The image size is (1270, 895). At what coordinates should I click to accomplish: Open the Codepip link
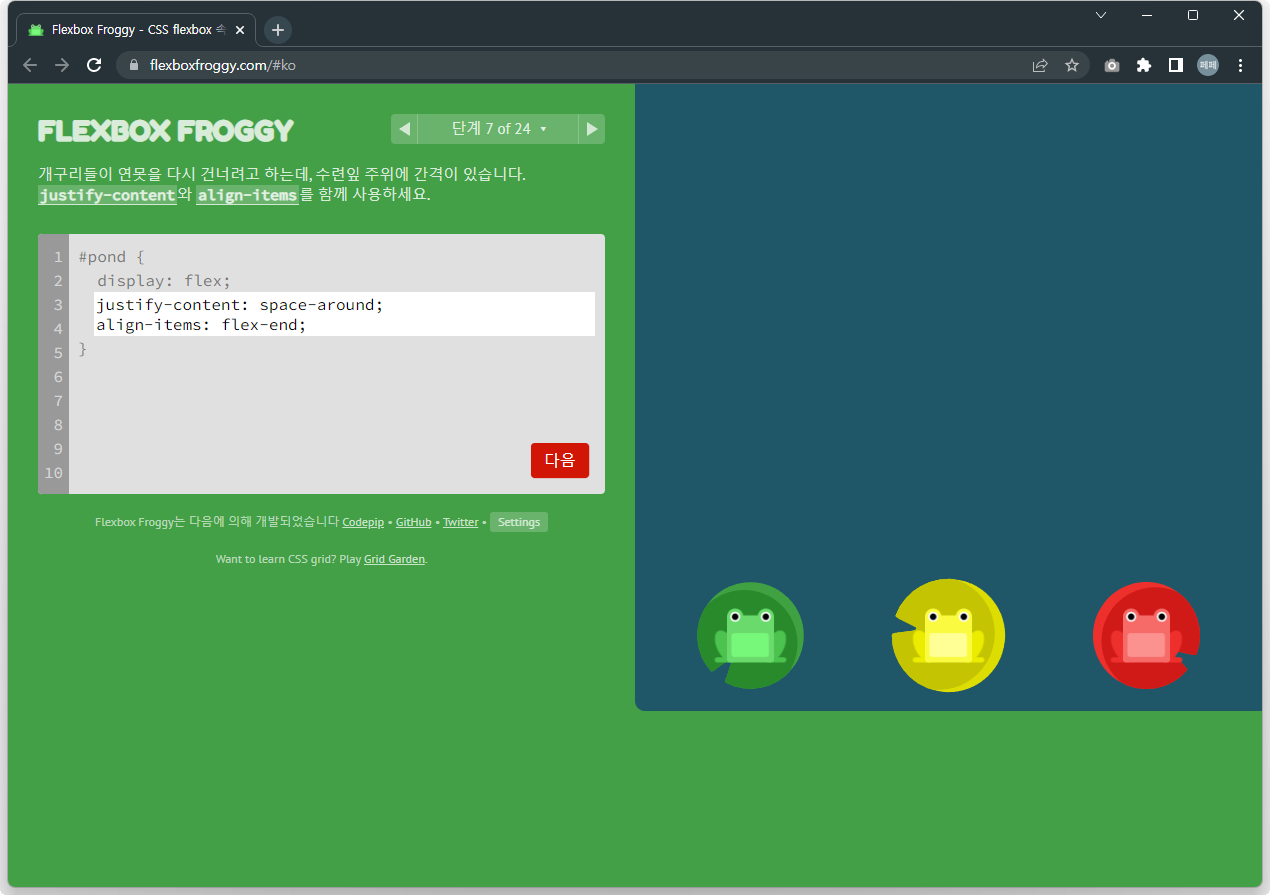(363, 522)
